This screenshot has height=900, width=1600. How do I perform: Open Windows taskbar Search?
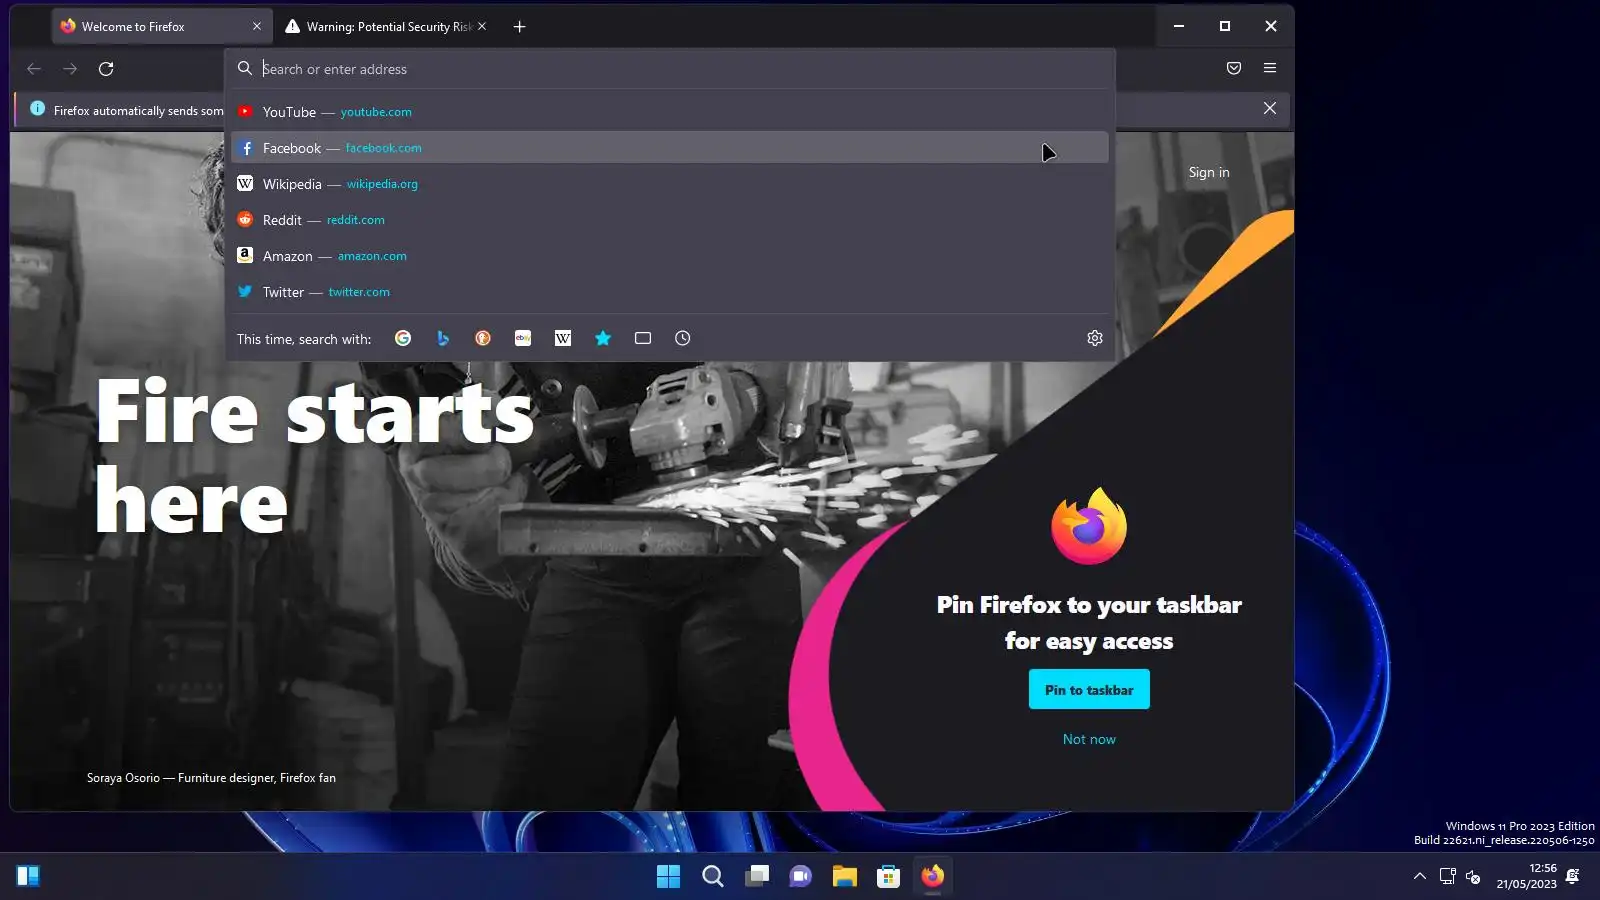[712, 876]
